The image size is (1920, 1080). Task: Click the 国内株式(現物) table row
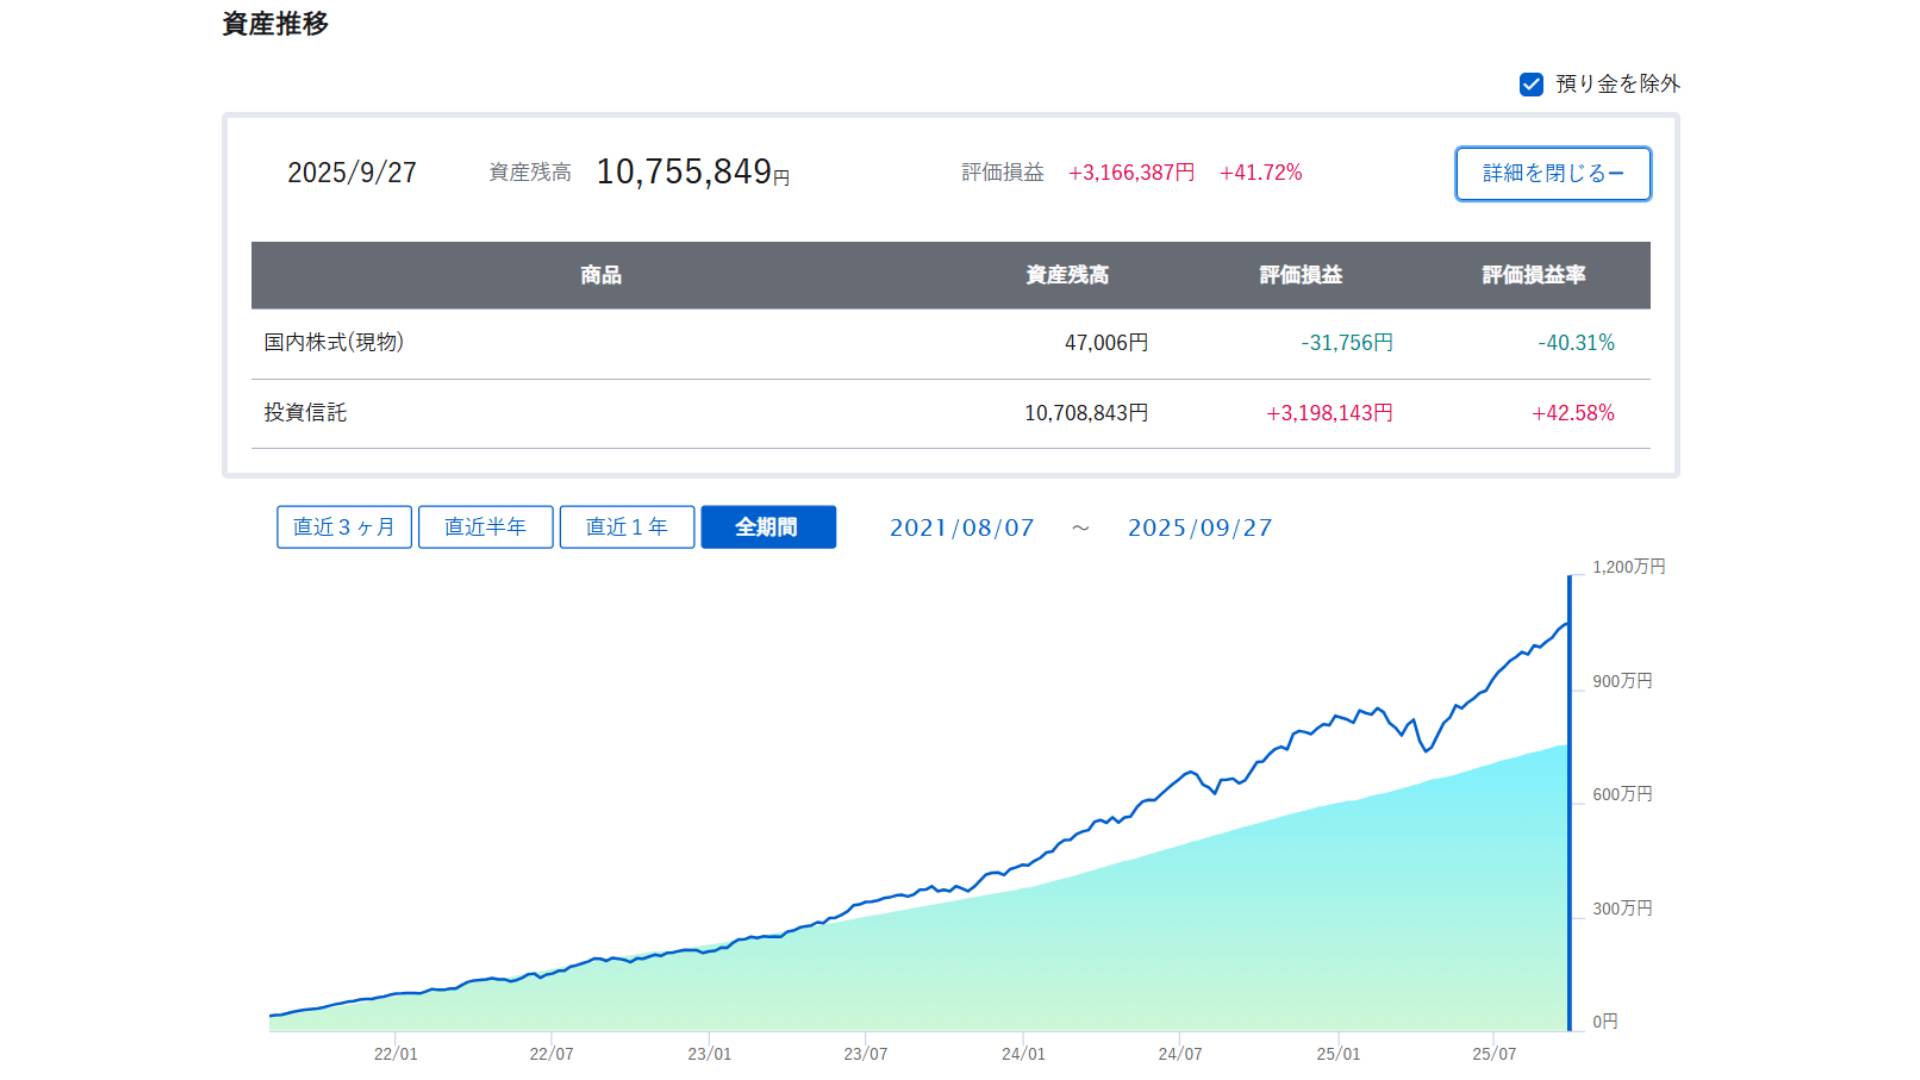(334, 343)
